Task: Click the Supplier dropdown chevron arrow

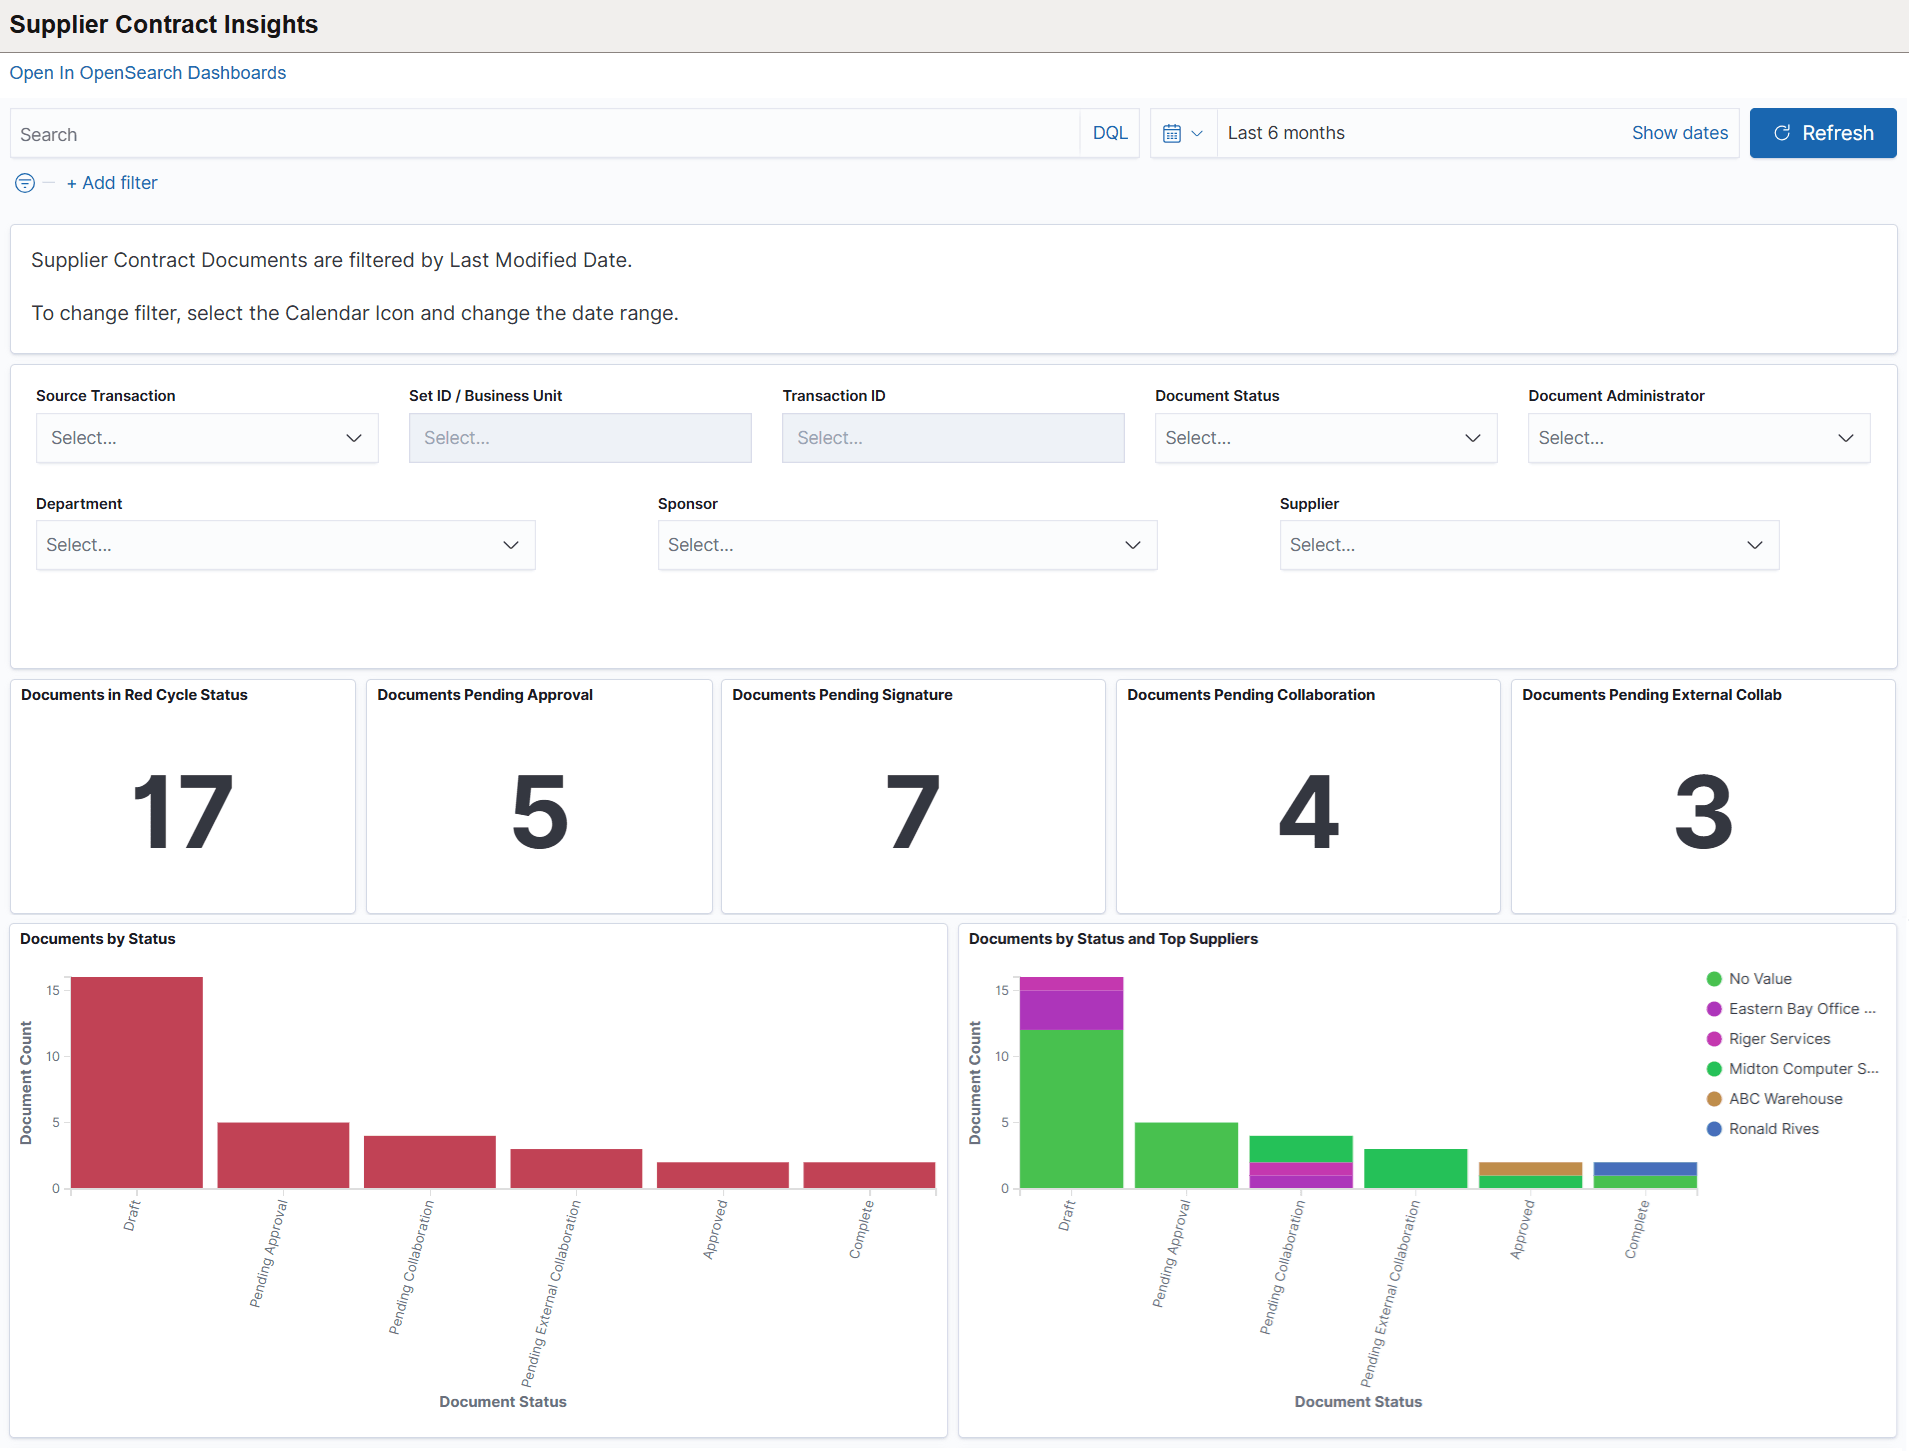Action: pos(1756,545)
